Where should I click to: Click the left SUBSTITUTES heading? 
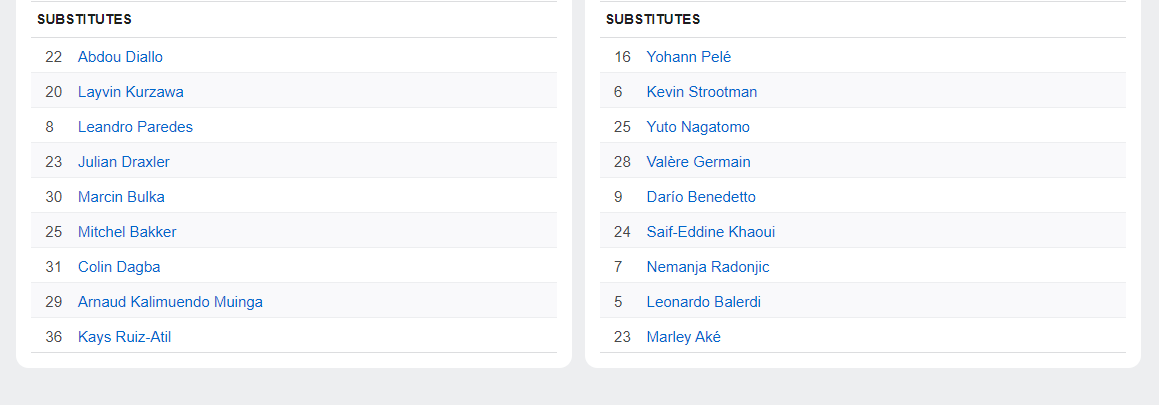[x=84, y=20]
